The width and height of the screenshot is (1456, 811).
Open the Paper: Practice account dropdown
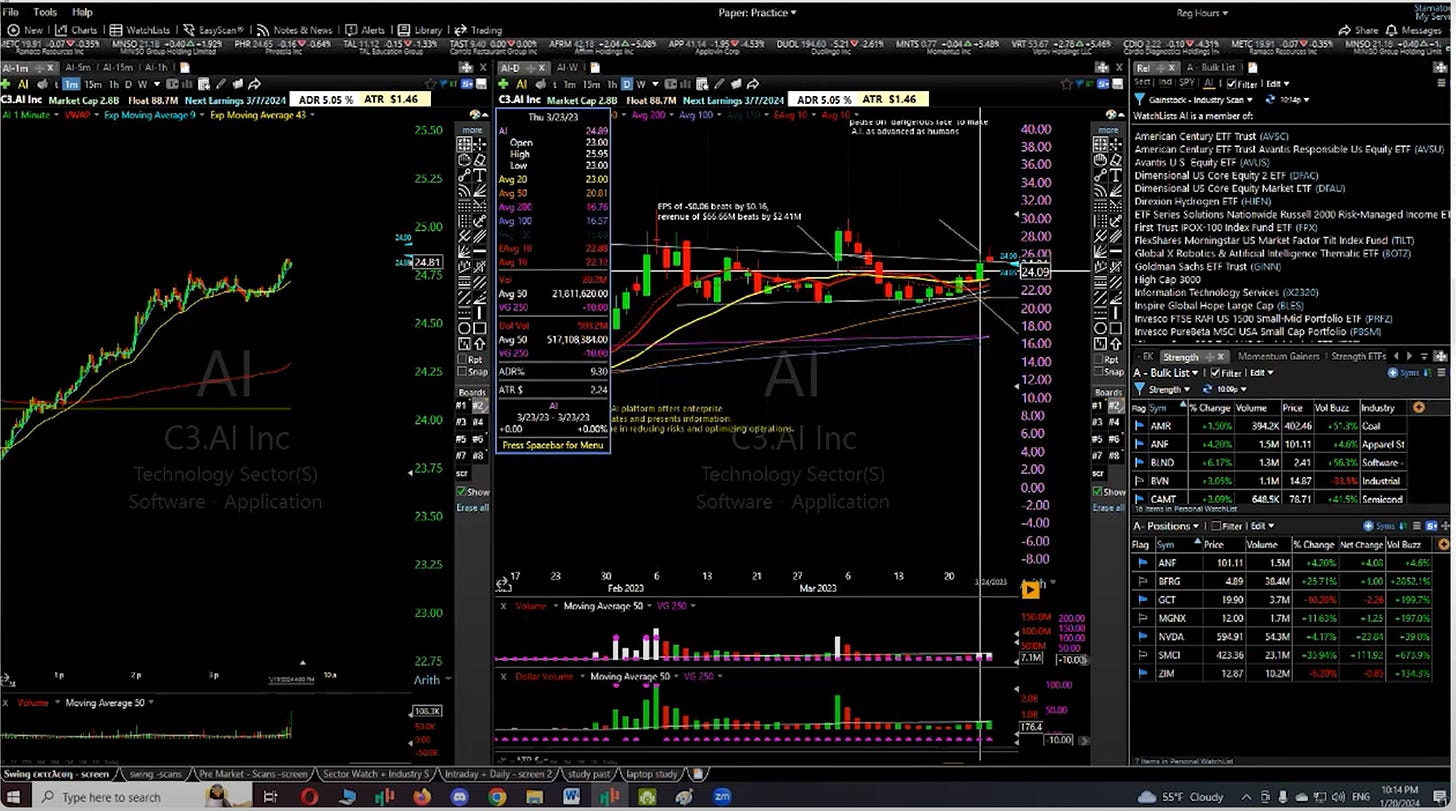pos(757,12)
